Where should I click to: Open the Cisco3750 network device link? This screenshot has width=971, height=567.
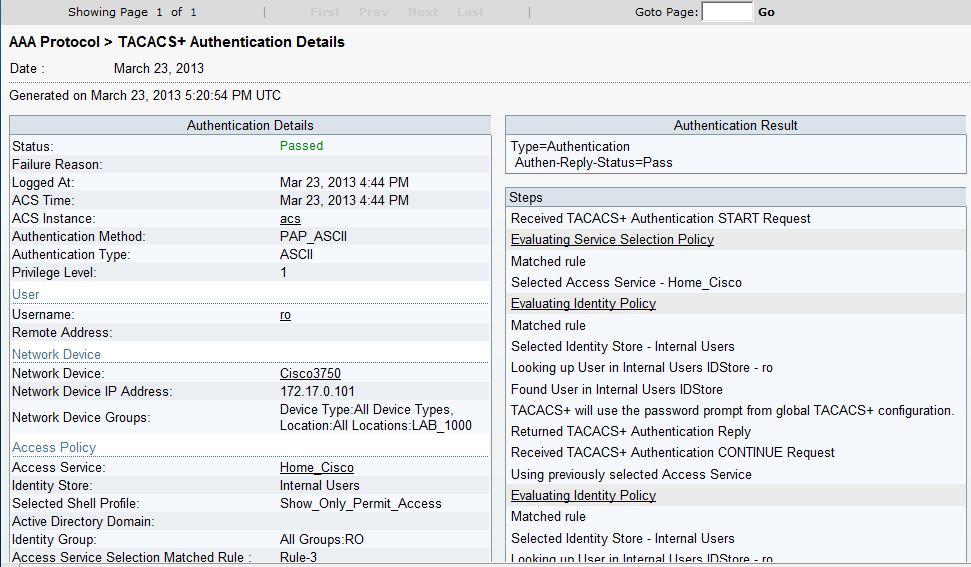pos(310,374)
